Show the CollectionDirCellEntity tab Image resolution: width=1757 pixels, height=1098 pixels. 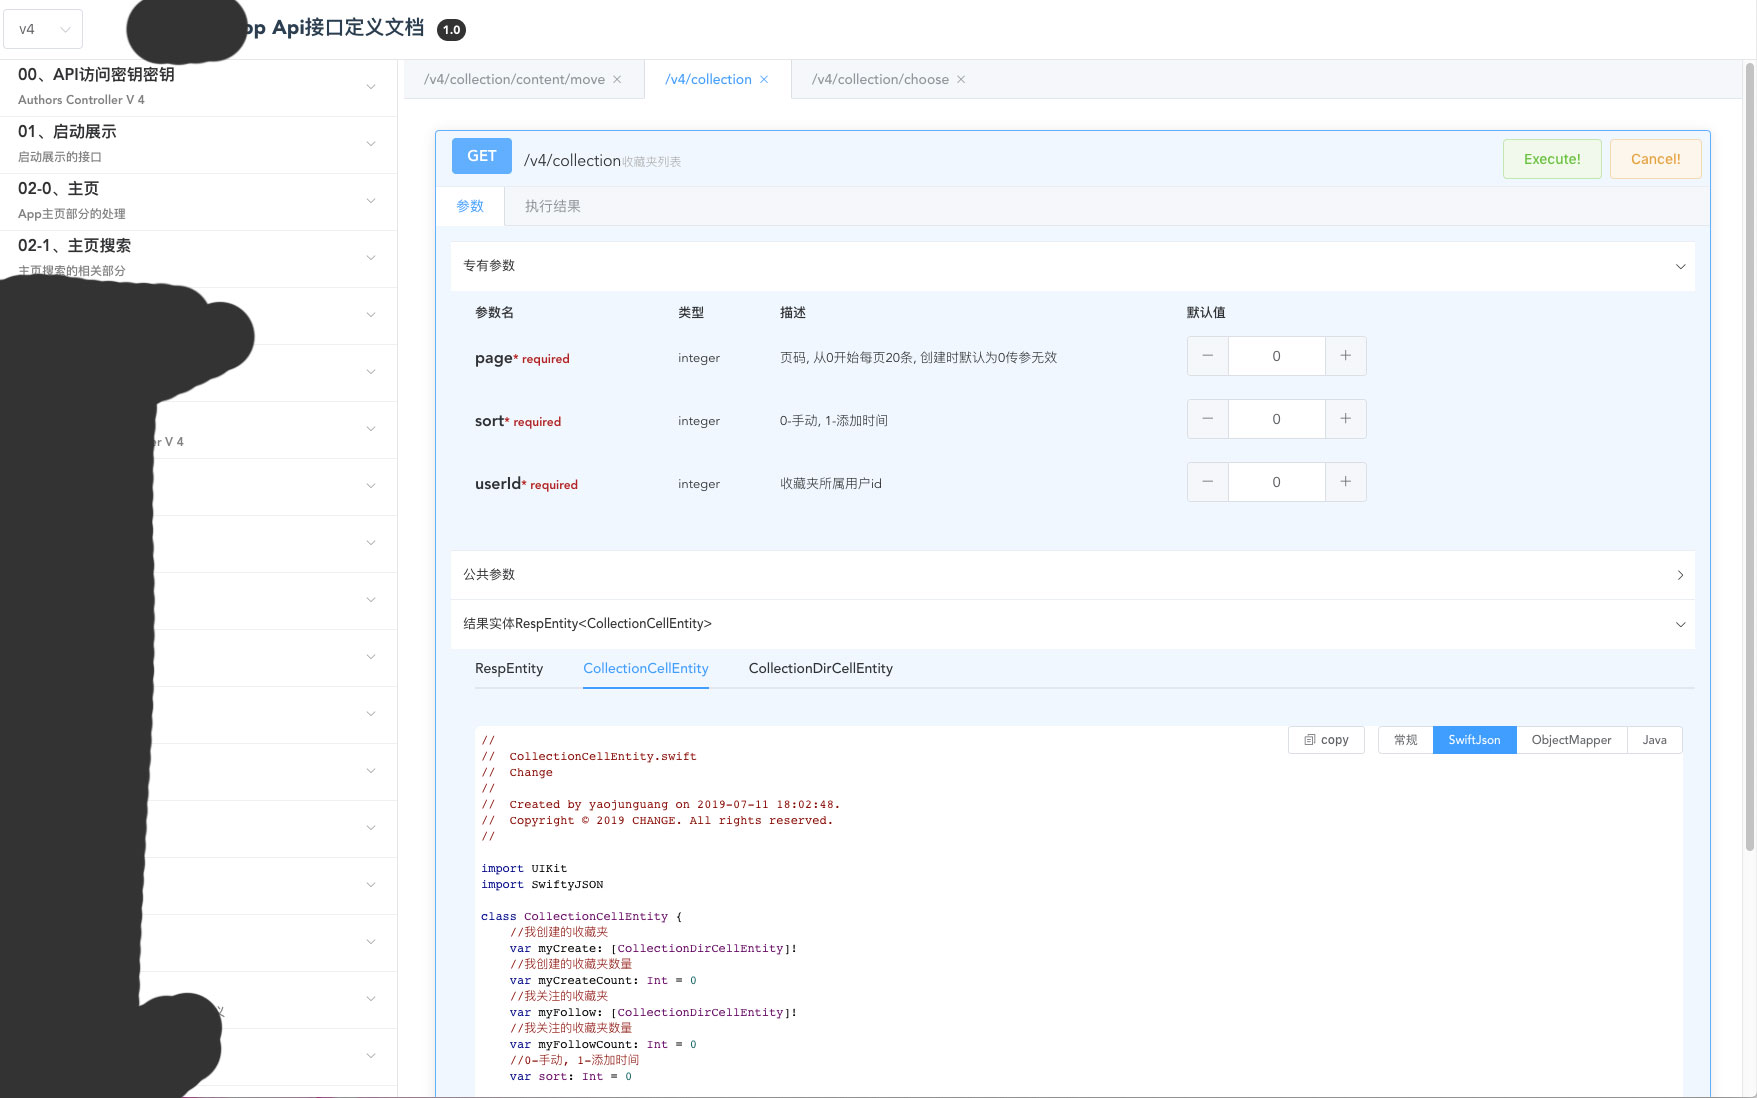[x=821, y=668]
